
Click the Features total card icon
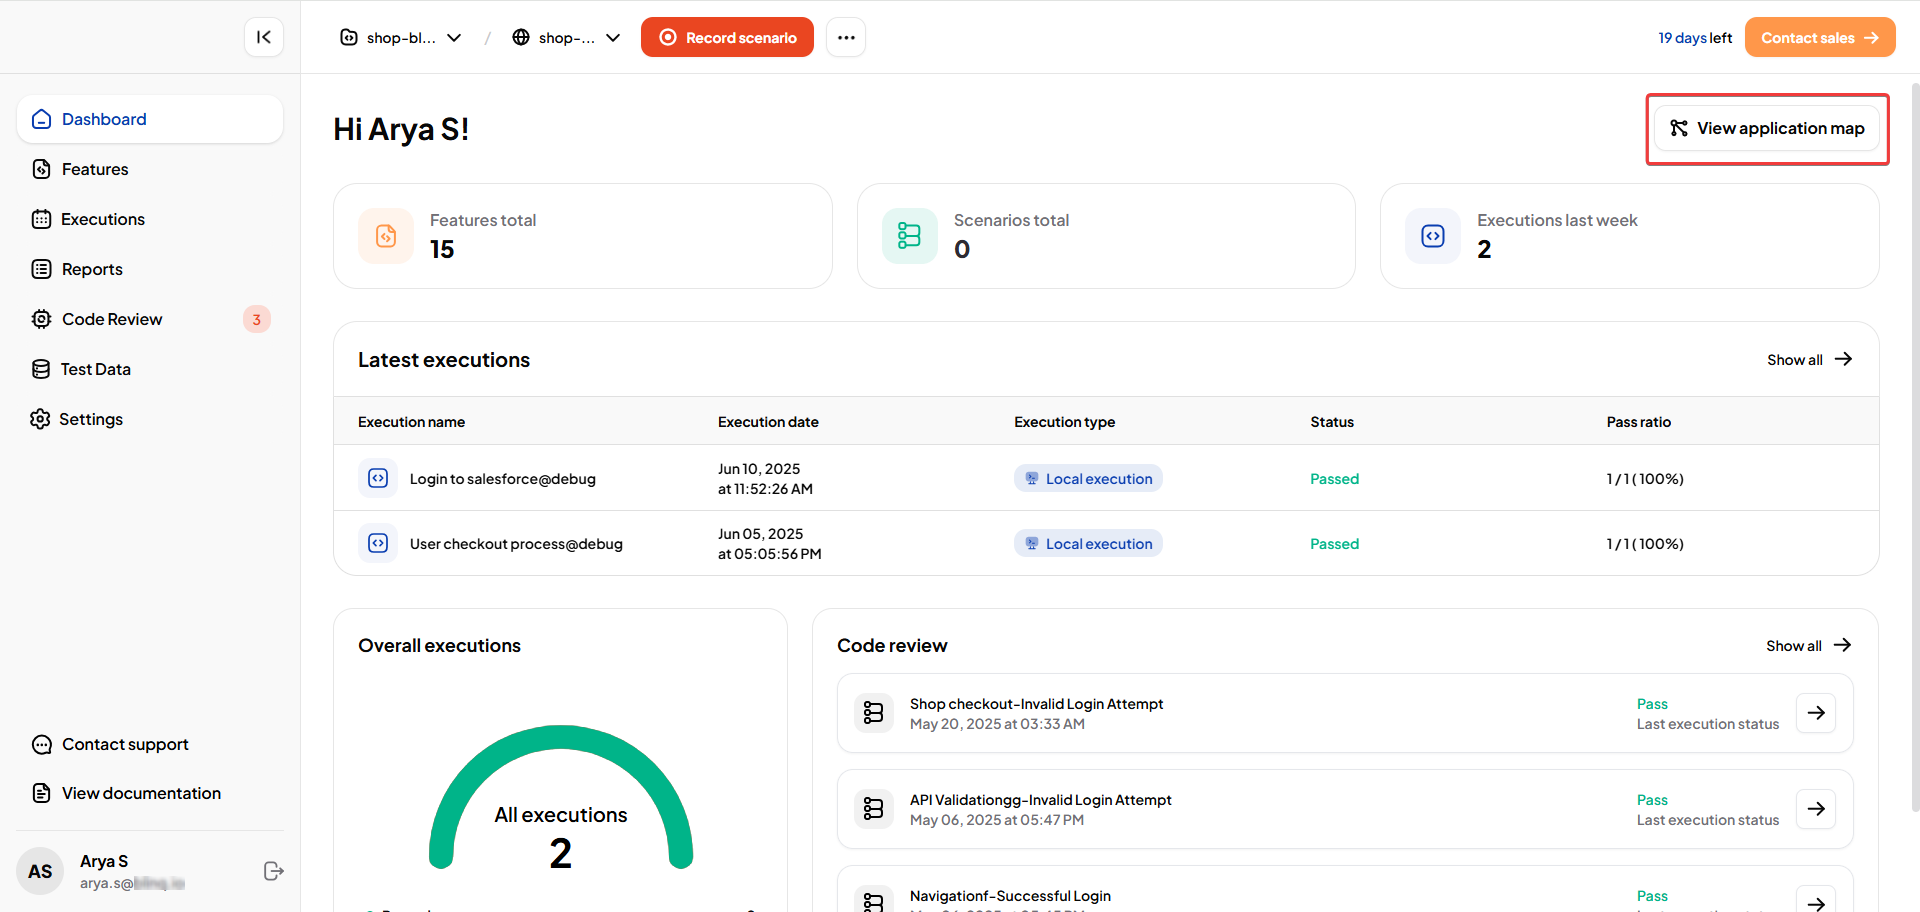tap(386, 236)
